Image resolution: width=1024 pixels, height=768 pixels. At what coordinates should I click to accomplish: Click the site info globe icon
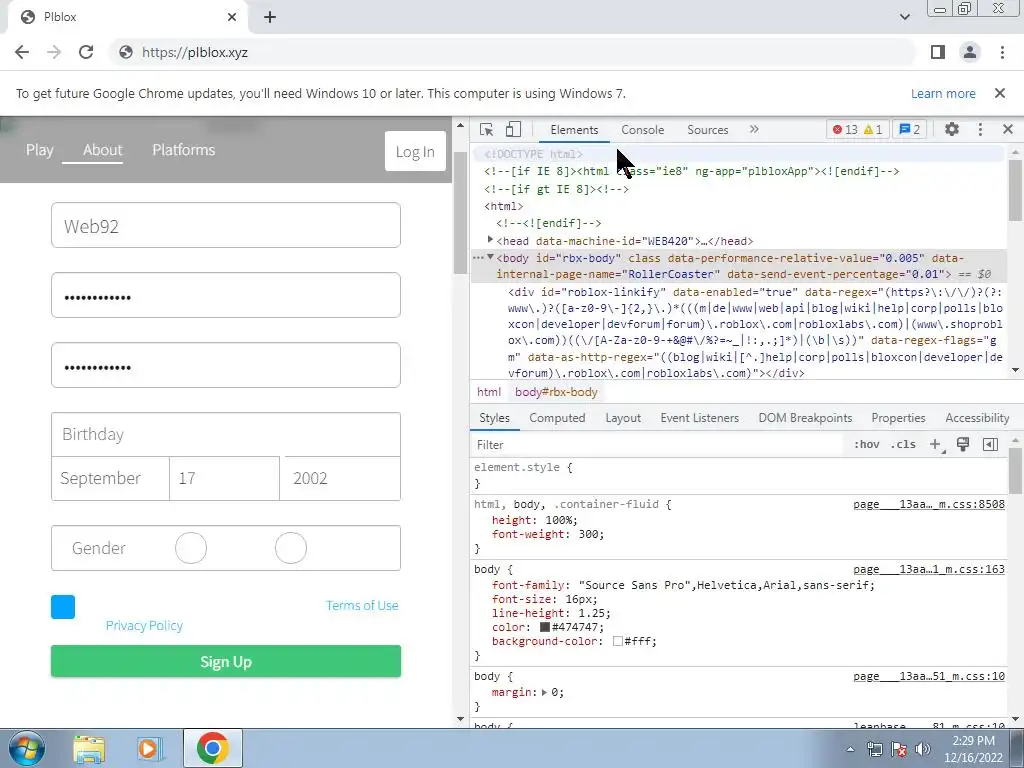click(126, 52)
